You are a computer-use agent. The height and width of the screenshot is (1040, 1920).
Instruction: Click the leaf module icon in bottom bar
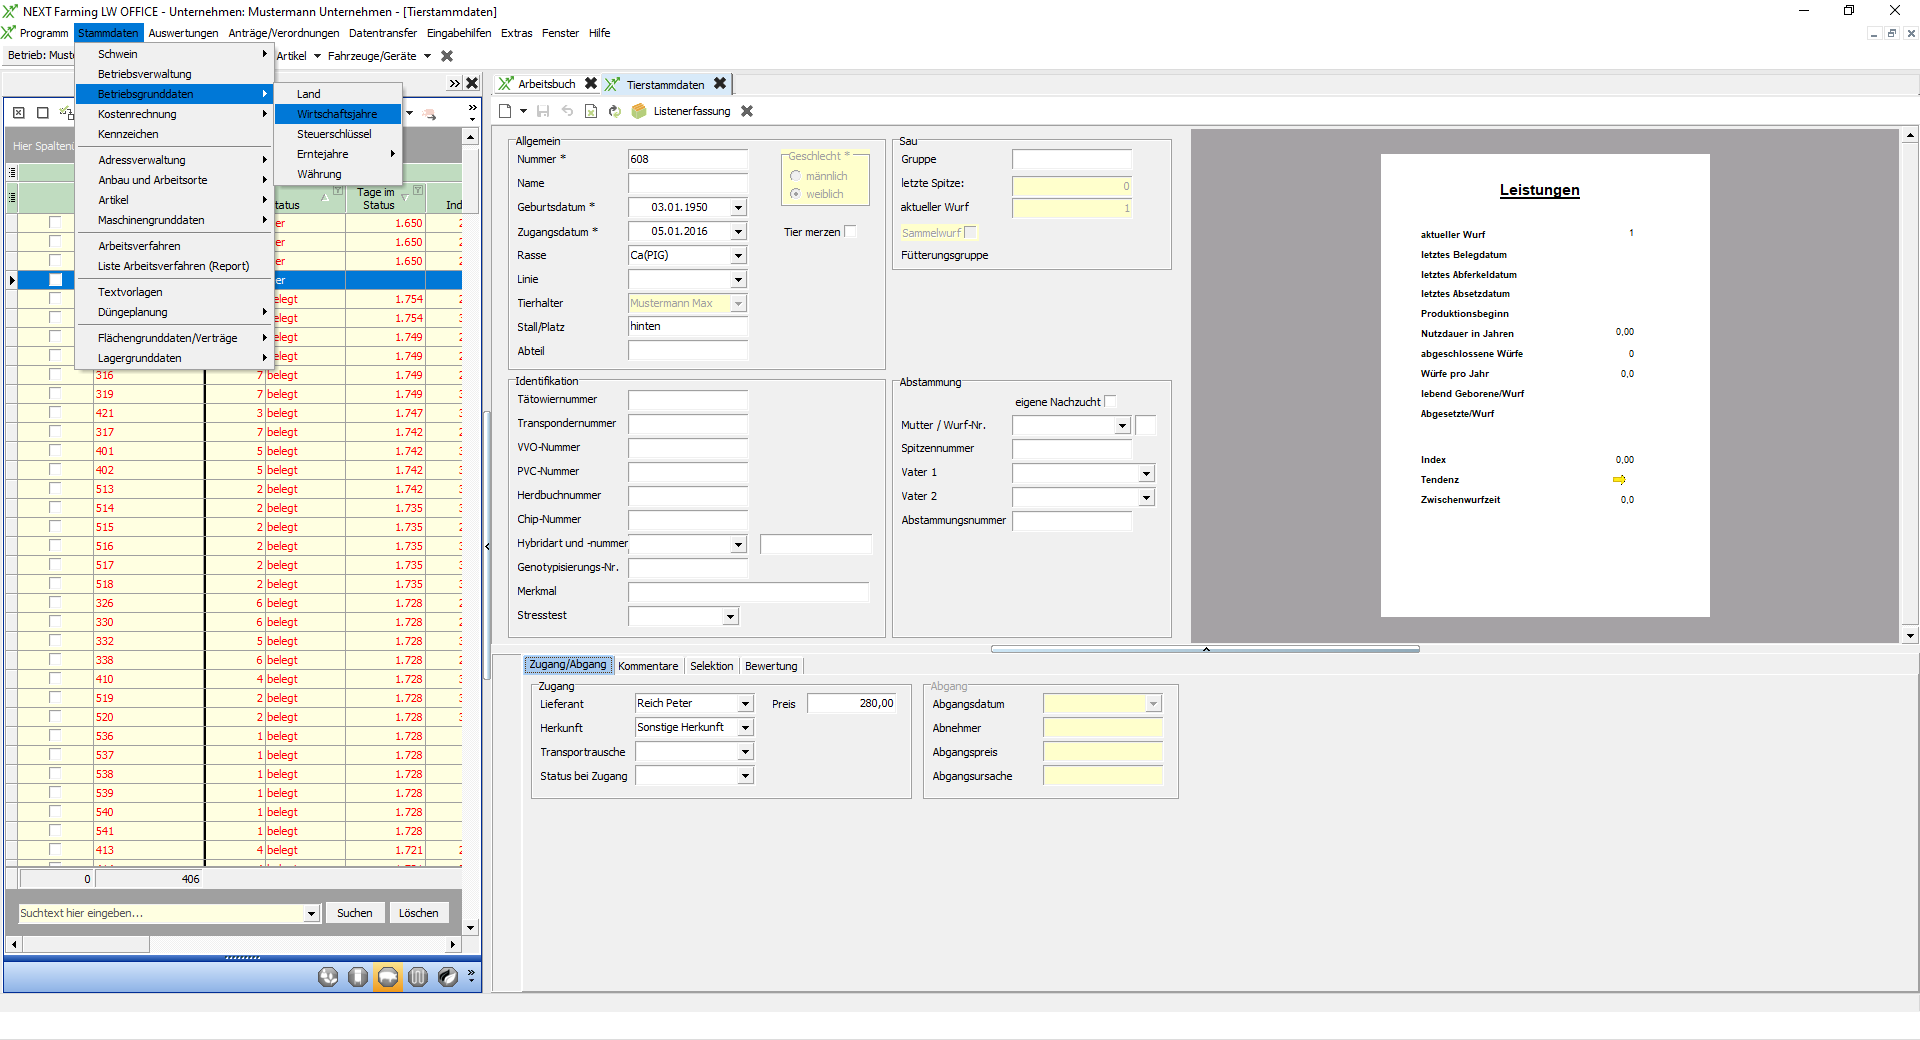pyautogui.click(x=448, y=977)
